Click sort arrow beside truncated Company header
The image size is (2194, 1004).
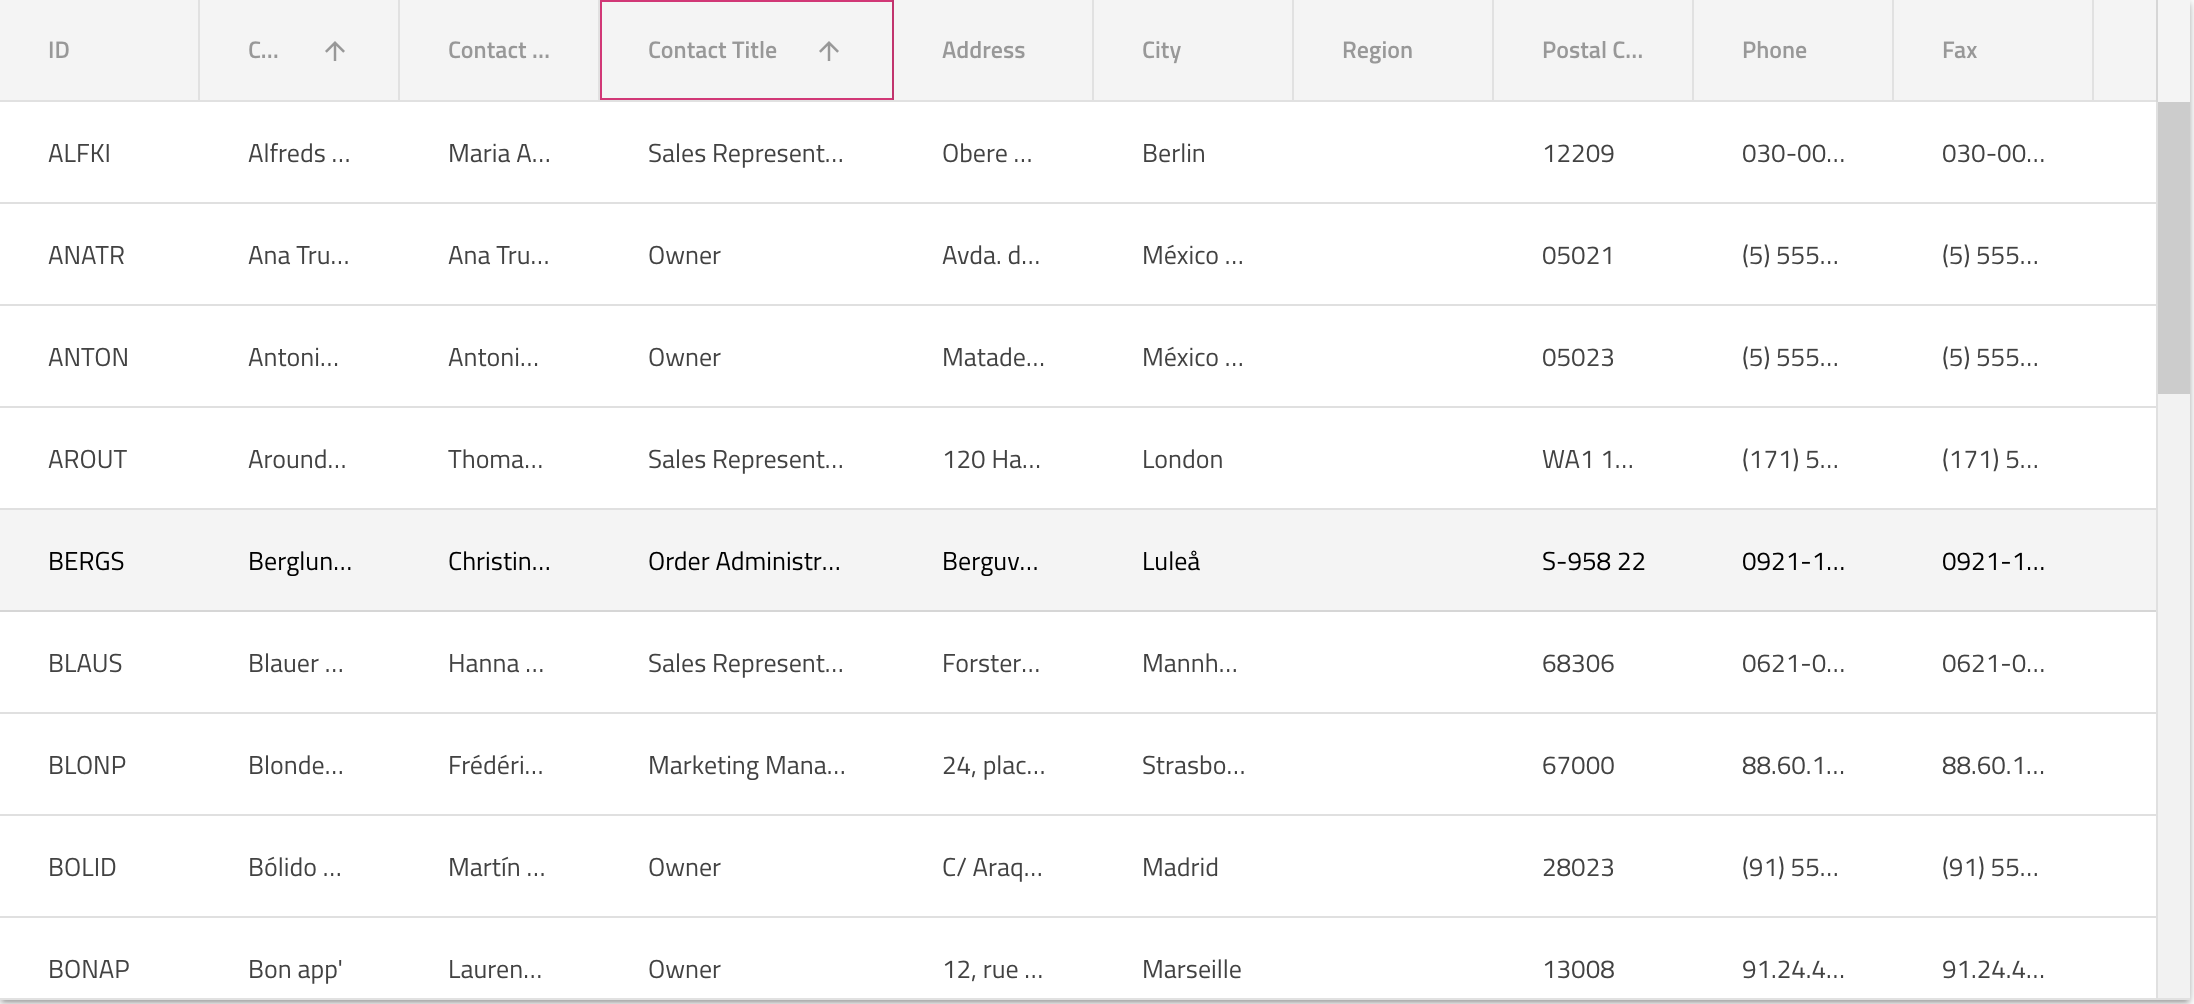coord(335,51)
